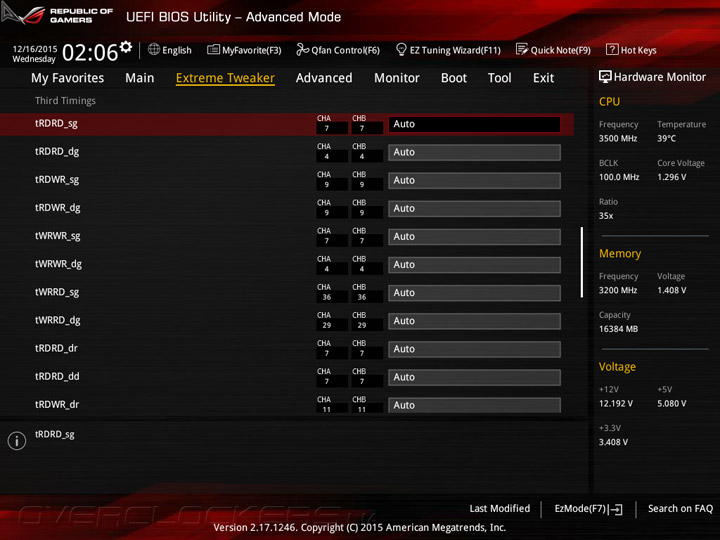Click the globe language icon
The height and width of the screenshot is (540, 720).
pos(154,49)
